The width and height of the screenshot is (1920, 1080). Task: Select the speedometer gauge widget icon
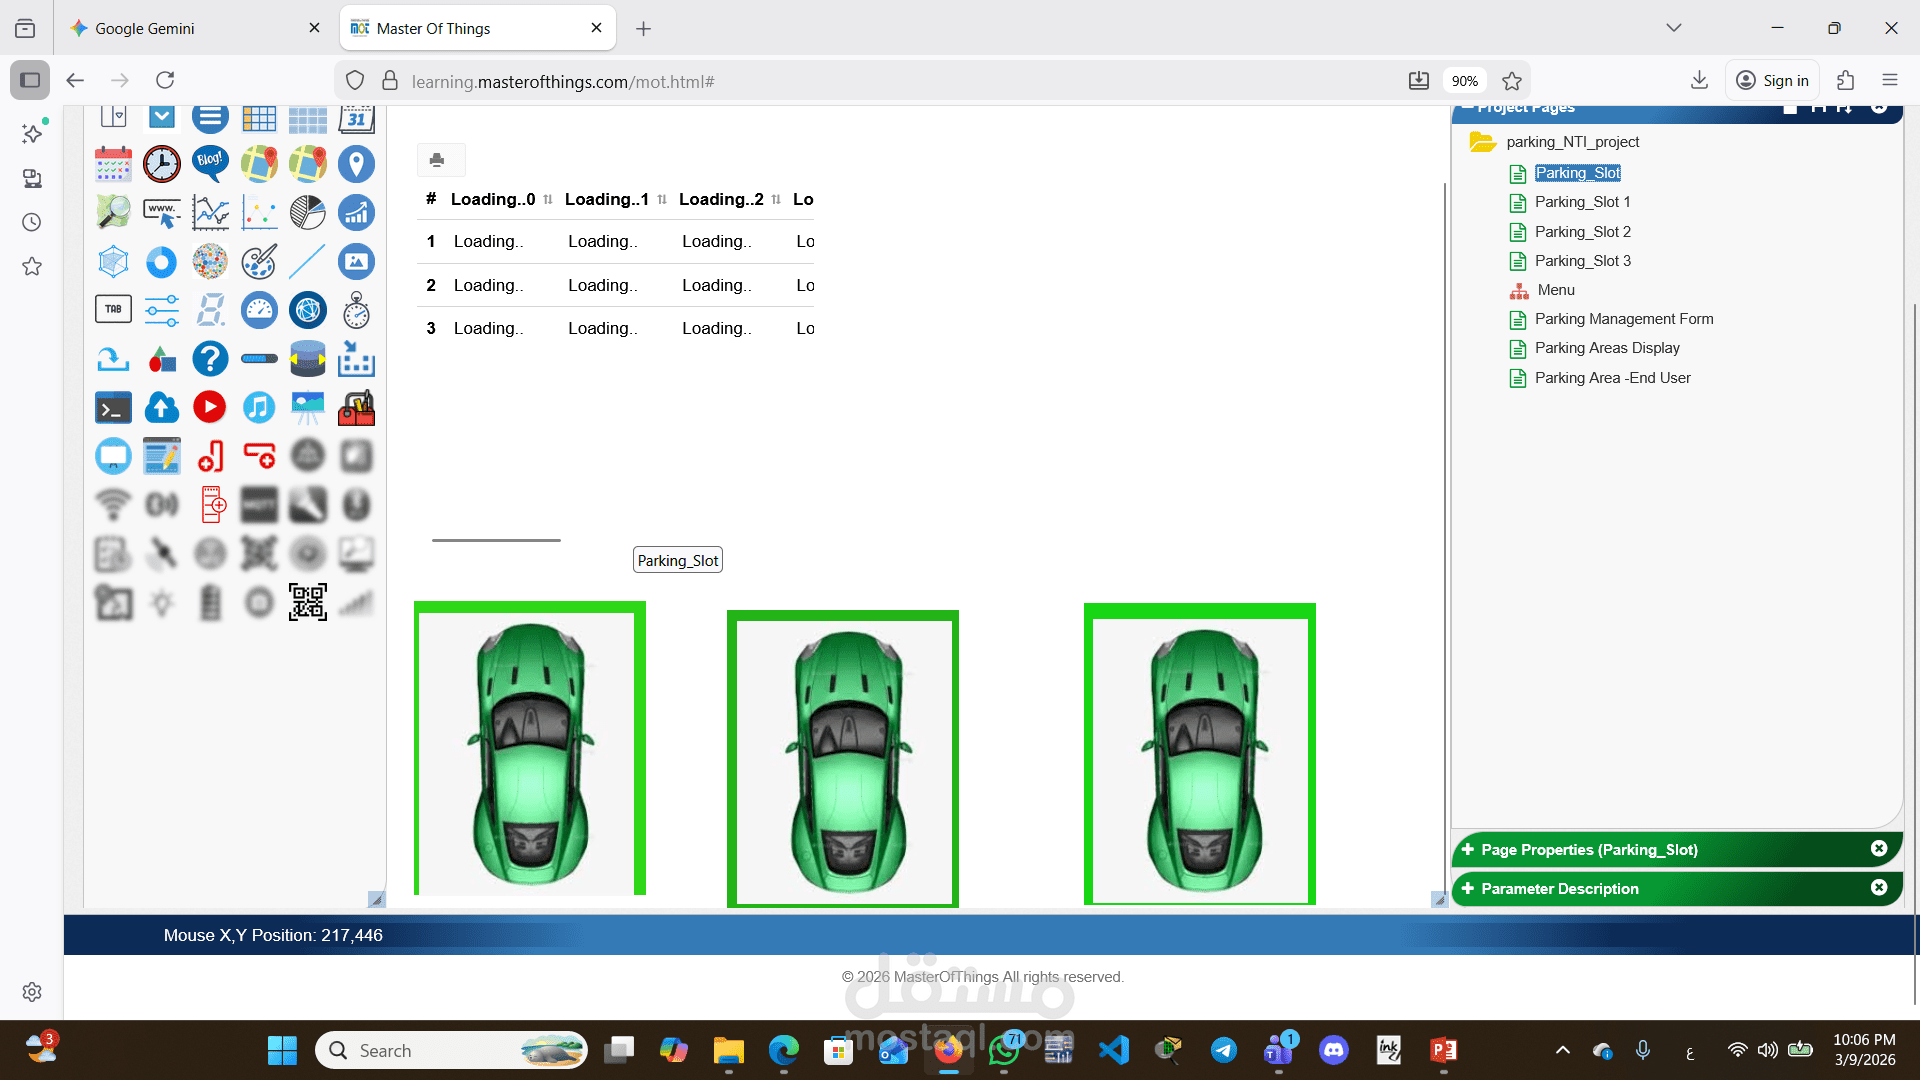coord(259,311)
